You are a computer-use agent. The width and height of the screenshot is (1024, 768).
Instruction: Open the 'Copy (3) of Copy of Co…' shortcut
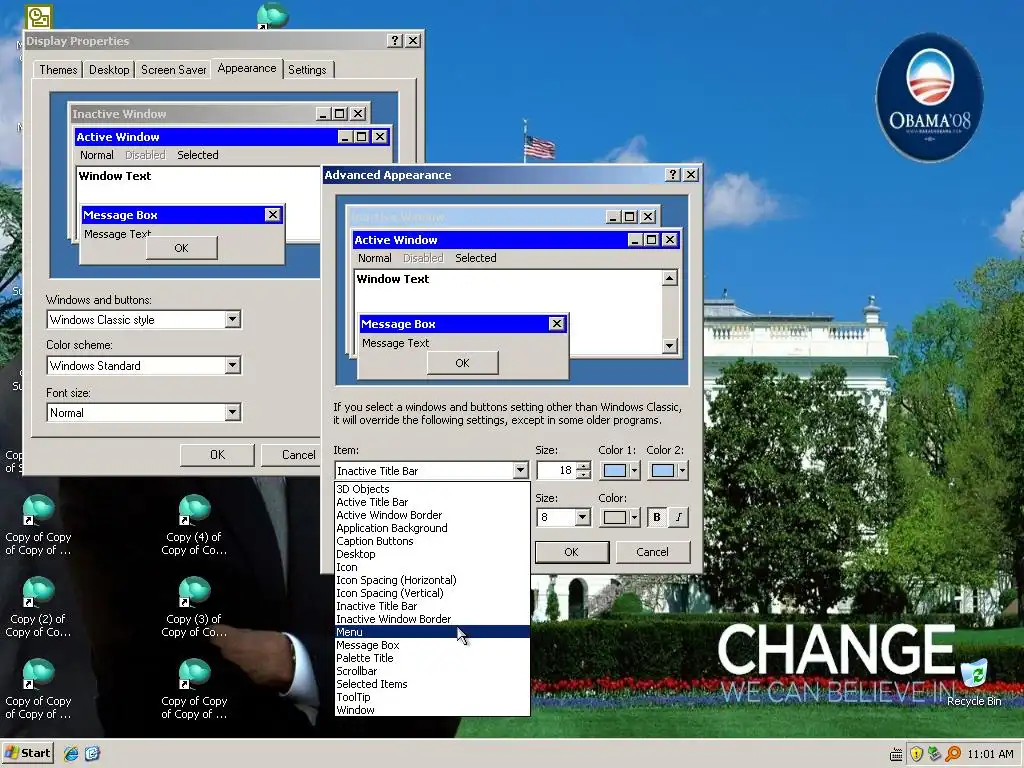(x=194, y=607)
